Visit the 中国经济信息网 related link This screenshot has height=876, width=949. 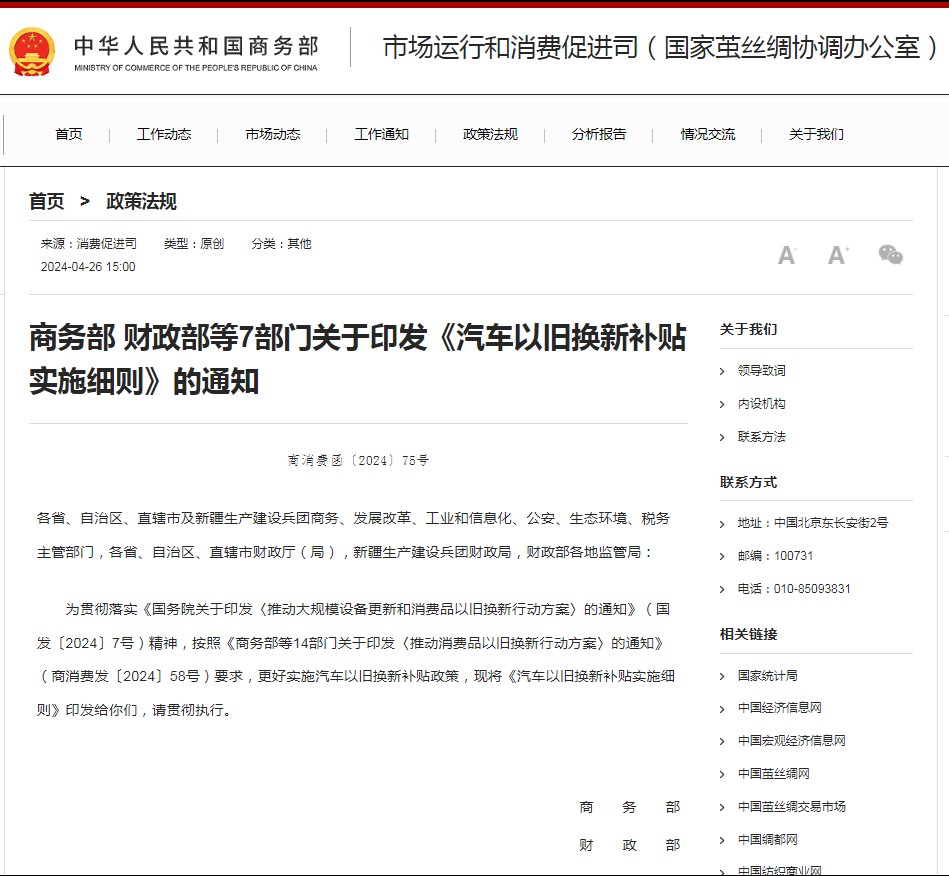click(780, 708)
